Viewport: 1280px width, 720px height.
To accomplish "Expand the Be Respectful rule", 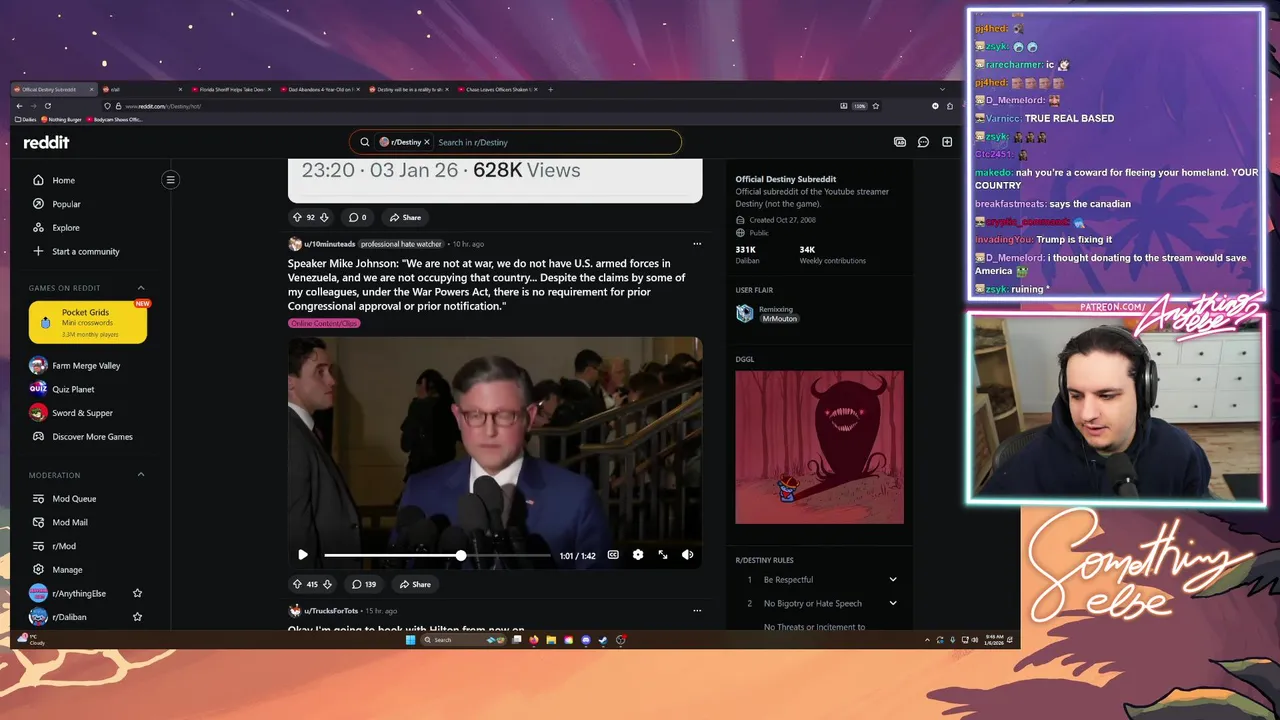I will (x=893, y=580).
